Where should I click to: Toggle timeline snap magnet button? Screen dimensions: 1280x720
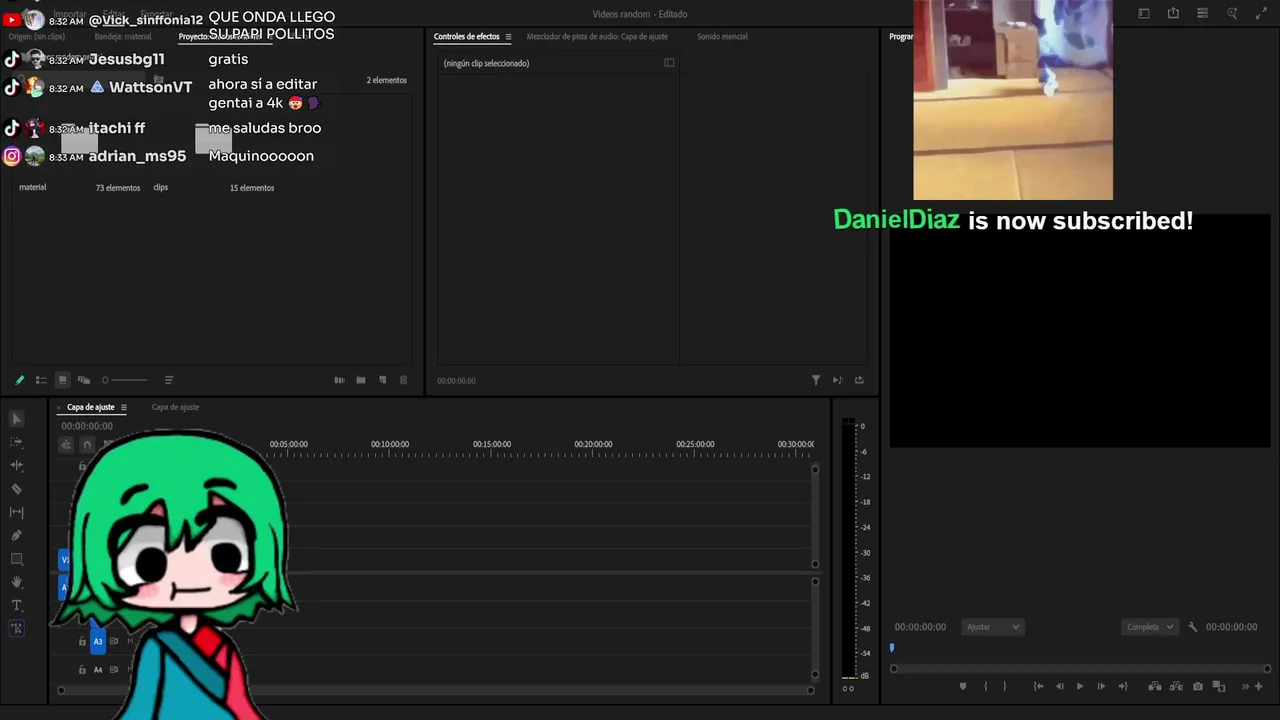click(x=87, y=445)
